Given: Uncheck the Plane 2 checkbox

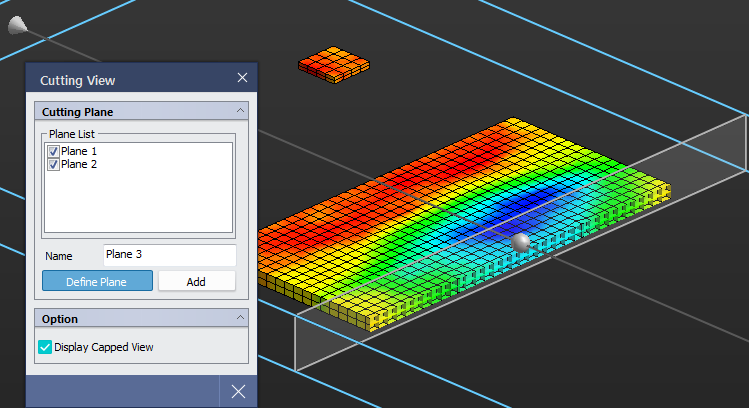Looking at the screenshot, I should pyautogui.click(x=54, y=164).
